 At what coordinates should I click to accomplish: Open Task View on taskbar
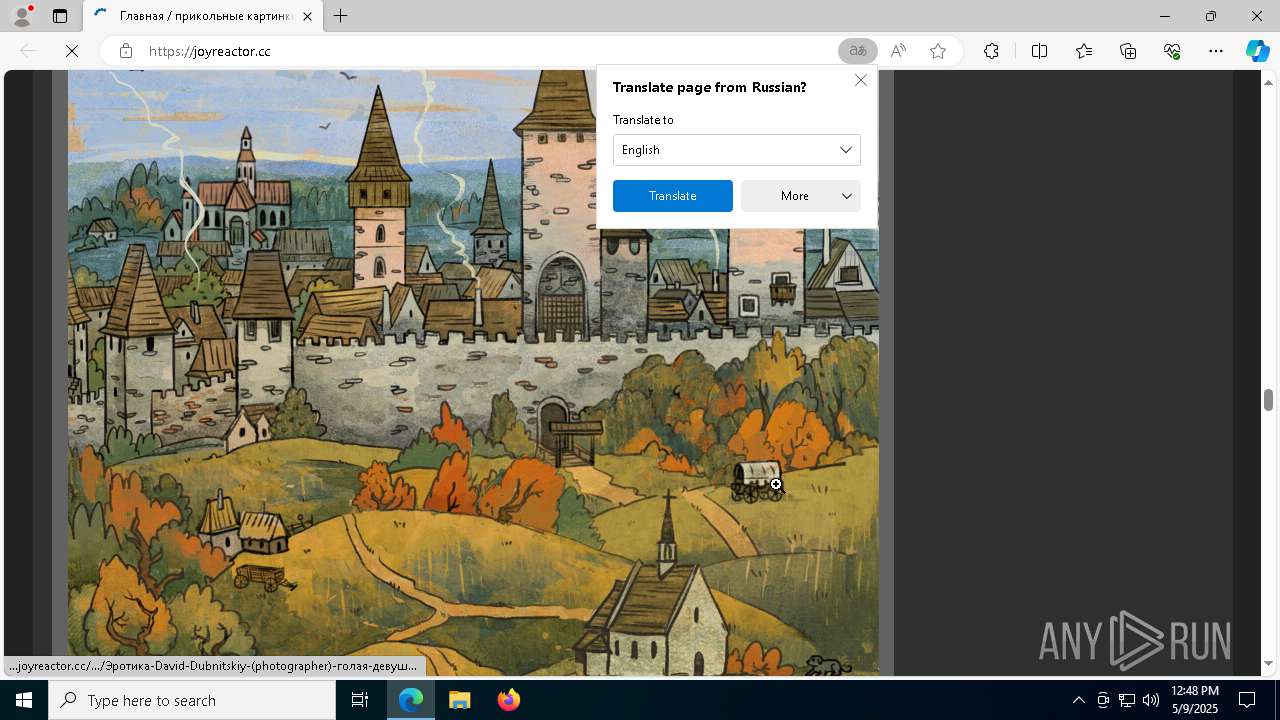[360, 700]
